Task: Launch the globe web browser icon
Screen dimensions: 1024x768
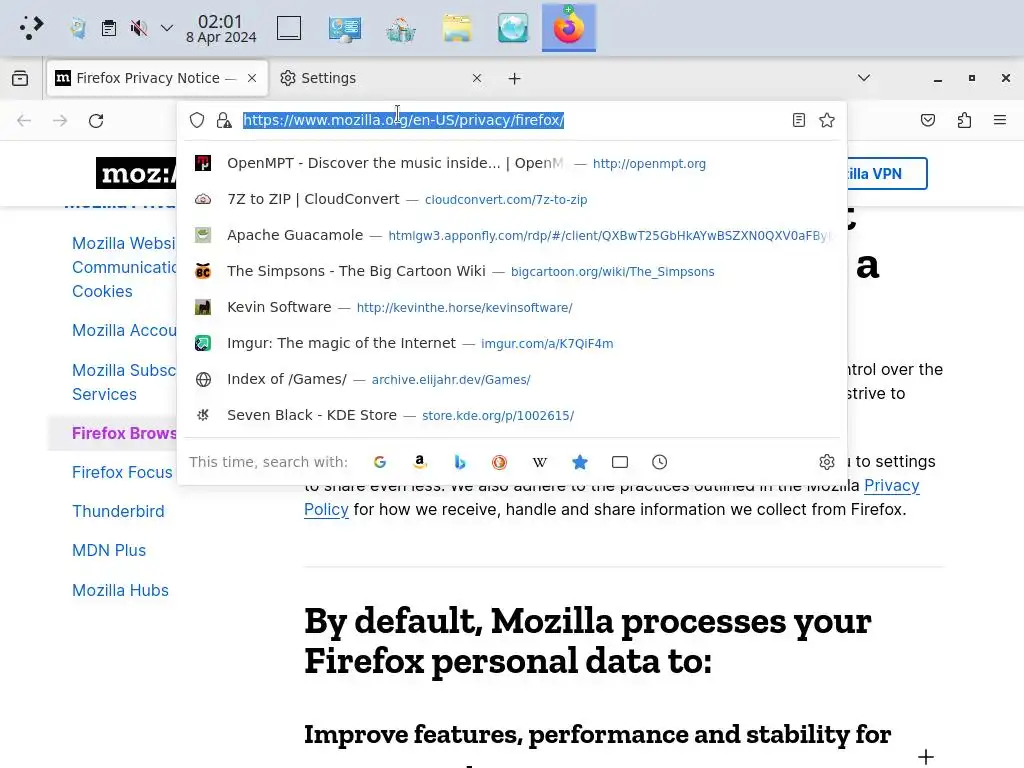Action: pos(513,29)
